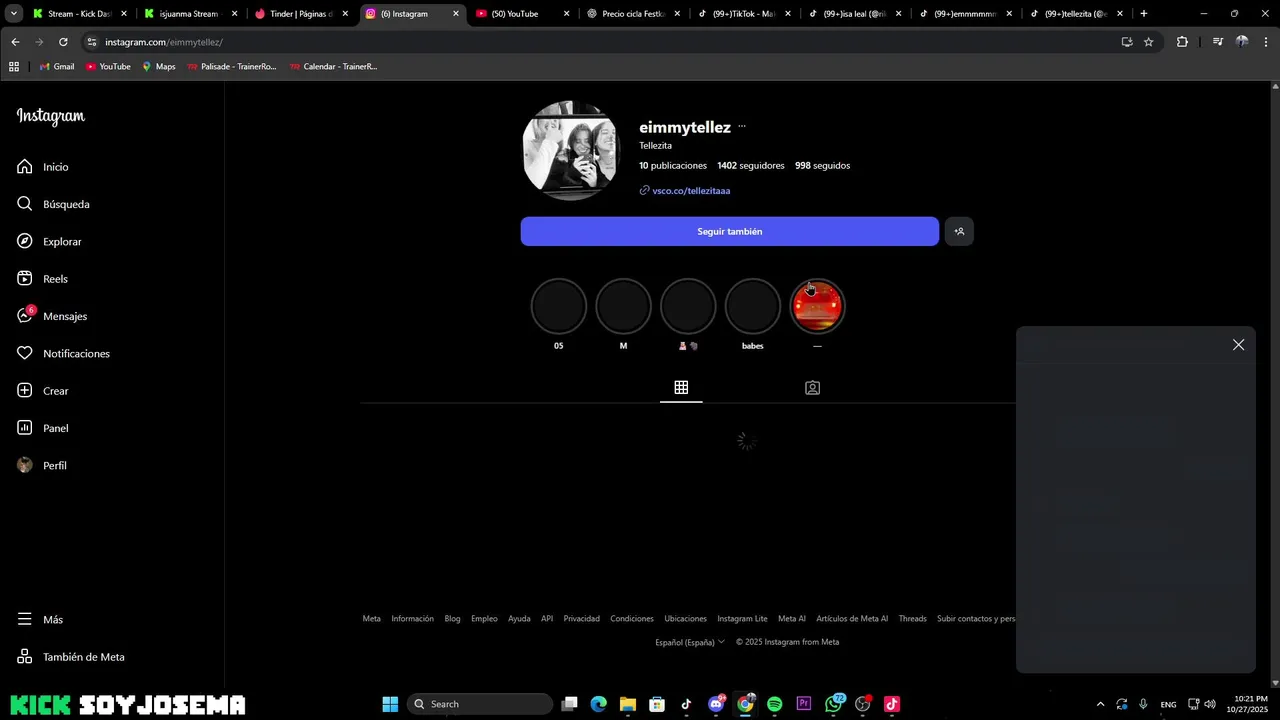Open the Gmail bookmark
This screenshot has height=720, width=1280.
pyautogui.click(x=57, y=67)
